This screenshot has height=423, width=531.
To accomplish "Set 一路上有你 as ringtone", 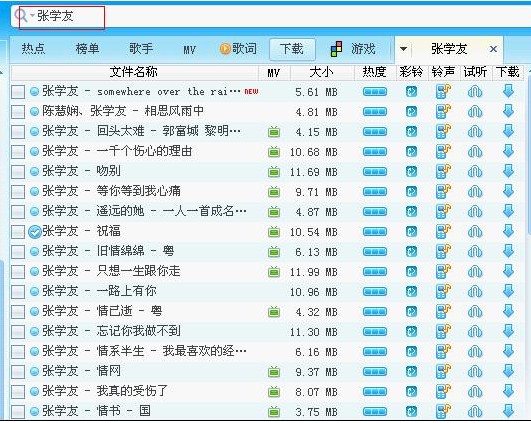I will (443, 292).
